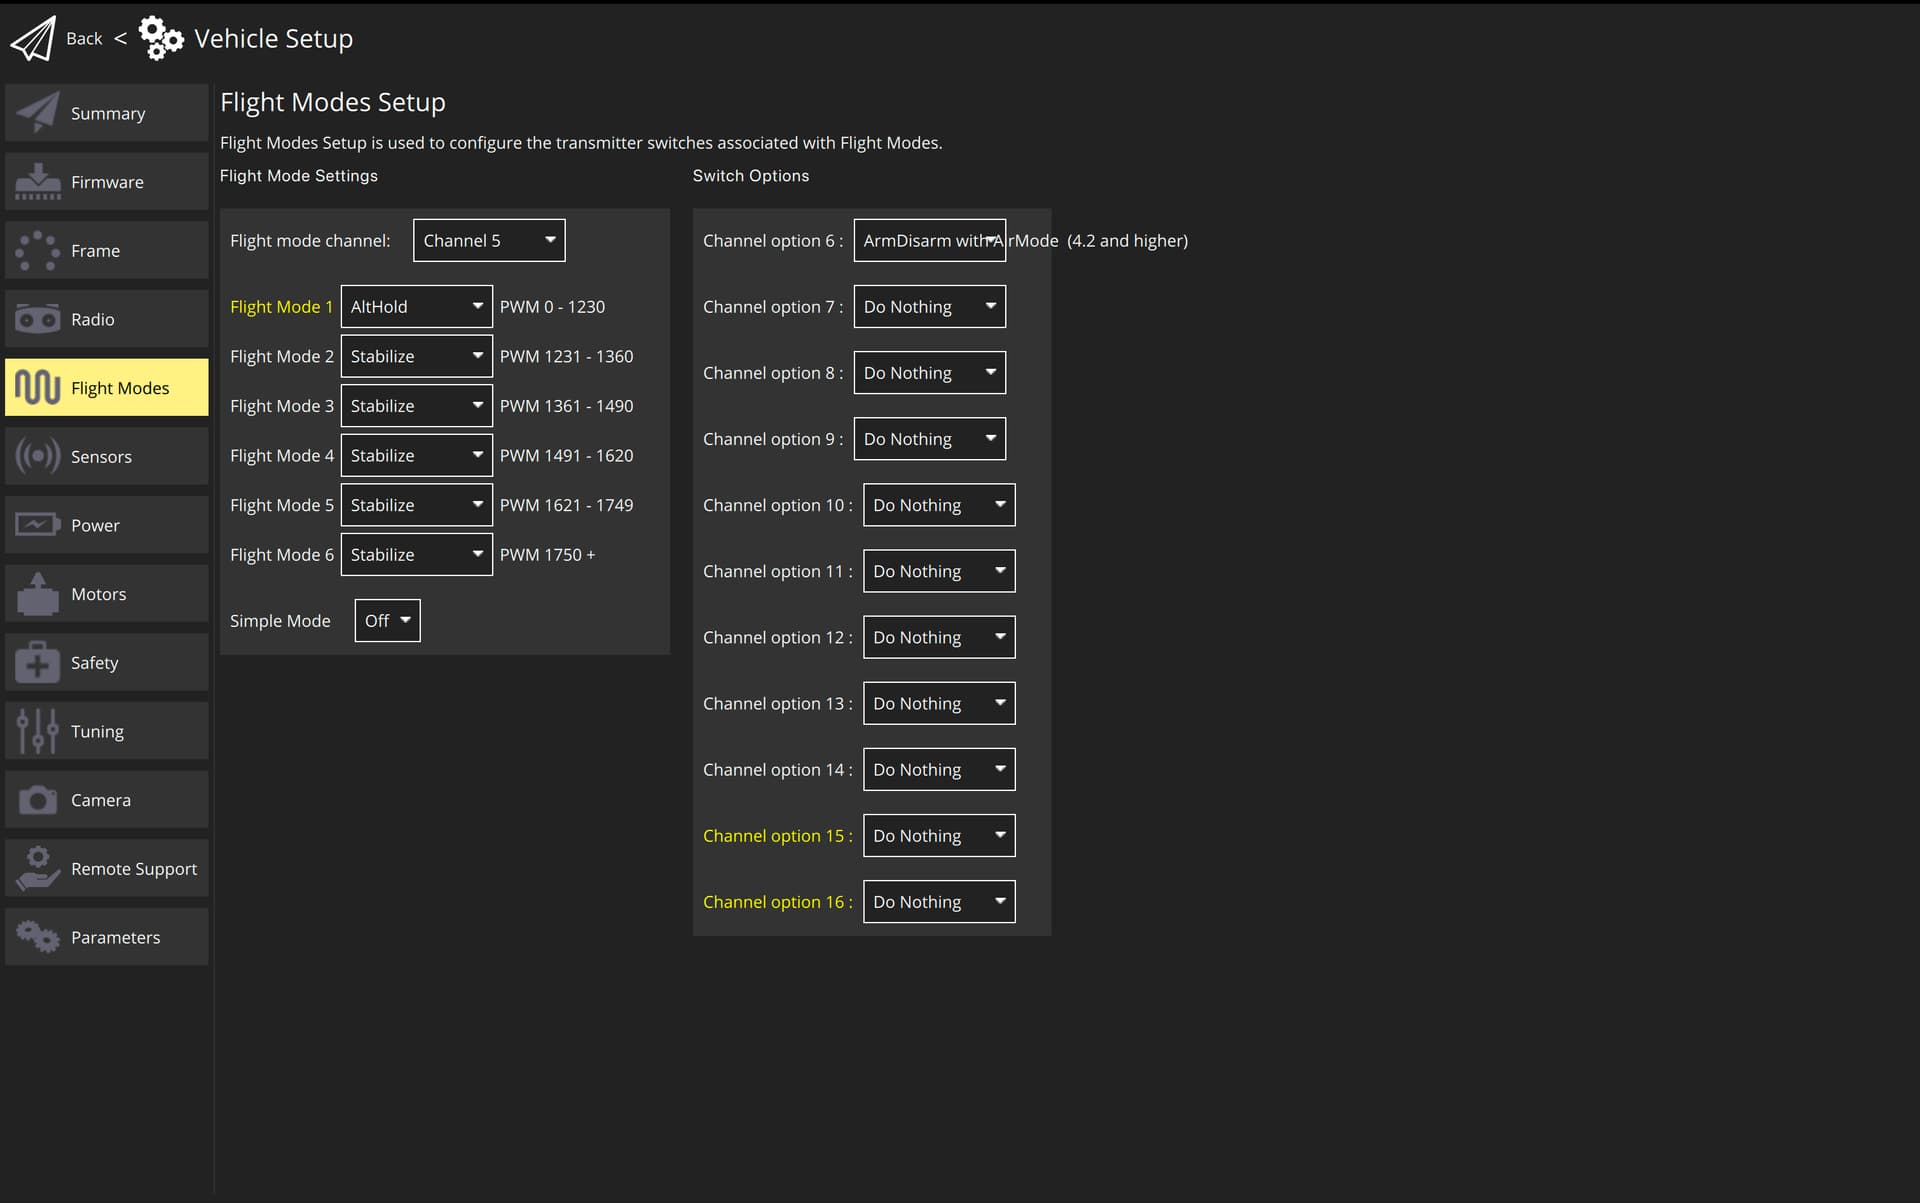1920x1203 pixels.
Task: Open the Channel option 15 dropdown
Action: pos(939,836)
